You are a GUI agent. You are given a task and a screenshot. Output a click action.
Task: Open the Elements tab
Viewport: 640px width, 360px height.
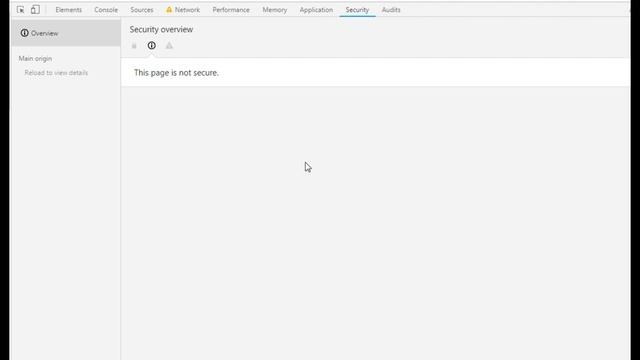coord(69,10)
